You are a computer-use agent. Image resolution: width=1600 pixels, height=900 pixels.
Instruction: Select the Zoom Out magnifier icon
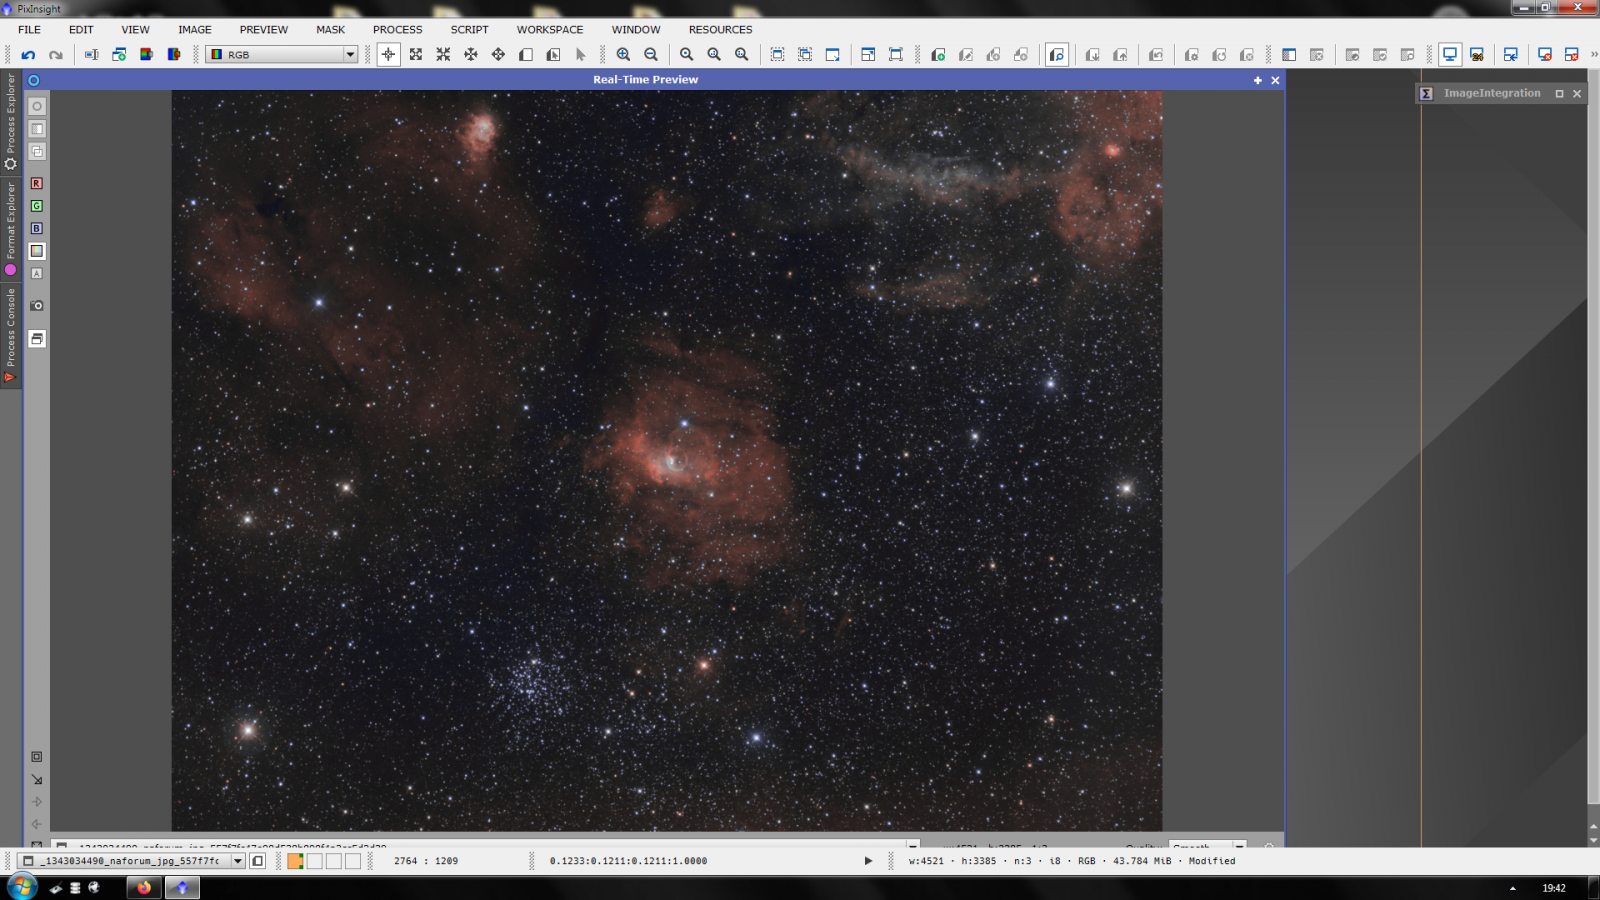(x=651, y=55)
